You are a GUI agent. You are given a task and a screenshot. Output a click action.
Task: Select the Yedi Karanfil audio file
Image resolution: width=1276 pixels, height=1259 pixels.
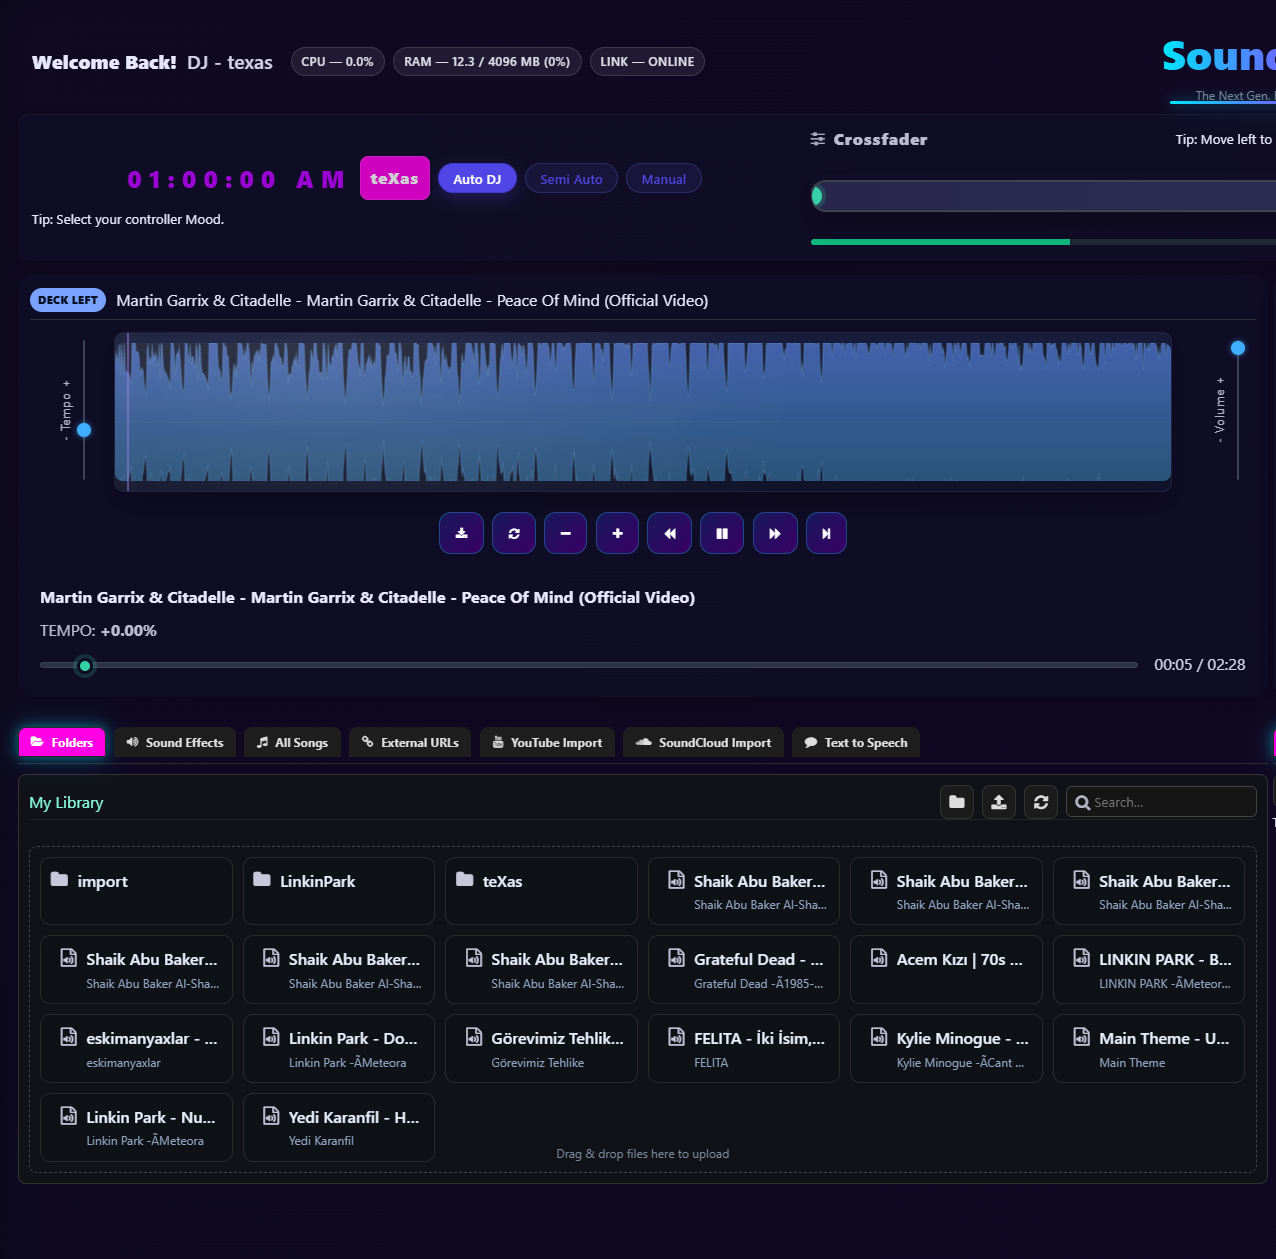click(339, 1127)
